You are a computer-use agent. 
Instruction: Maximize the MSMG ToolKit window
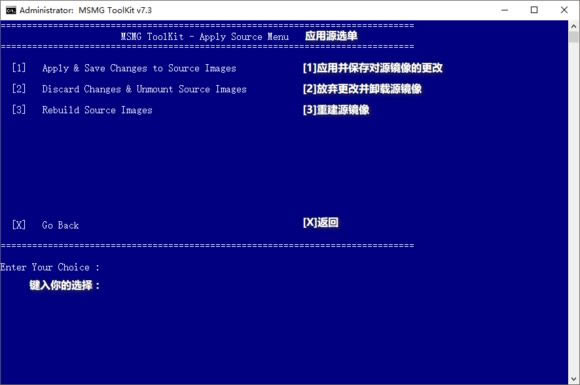pos(534,10)
